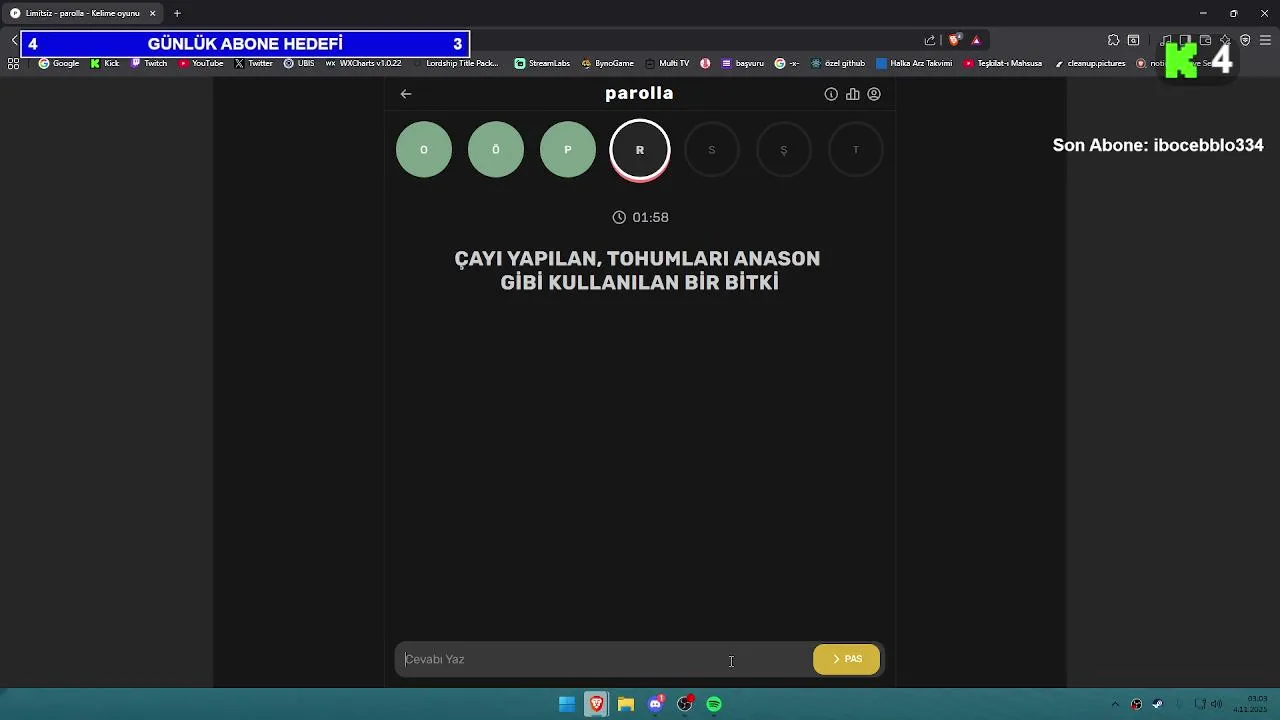Open the YouTube bookmark
Image resolution: width=1280 pixels, height=720 pixels.
pos(201,63)
